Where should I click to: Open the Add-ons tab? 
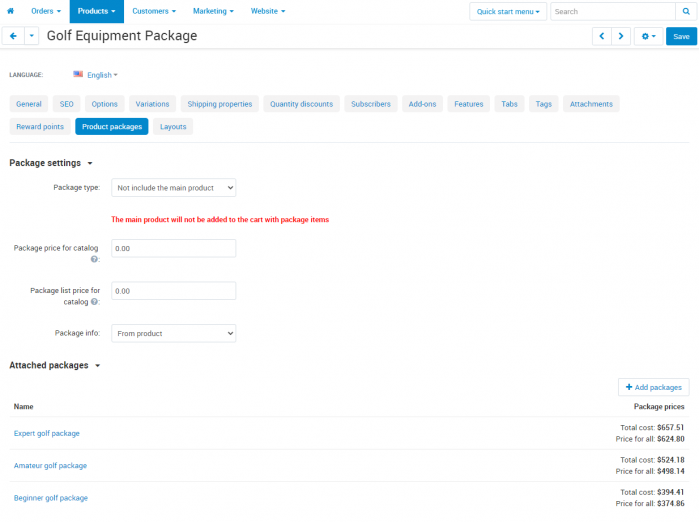pyautogui.click(x=422, y=104)
